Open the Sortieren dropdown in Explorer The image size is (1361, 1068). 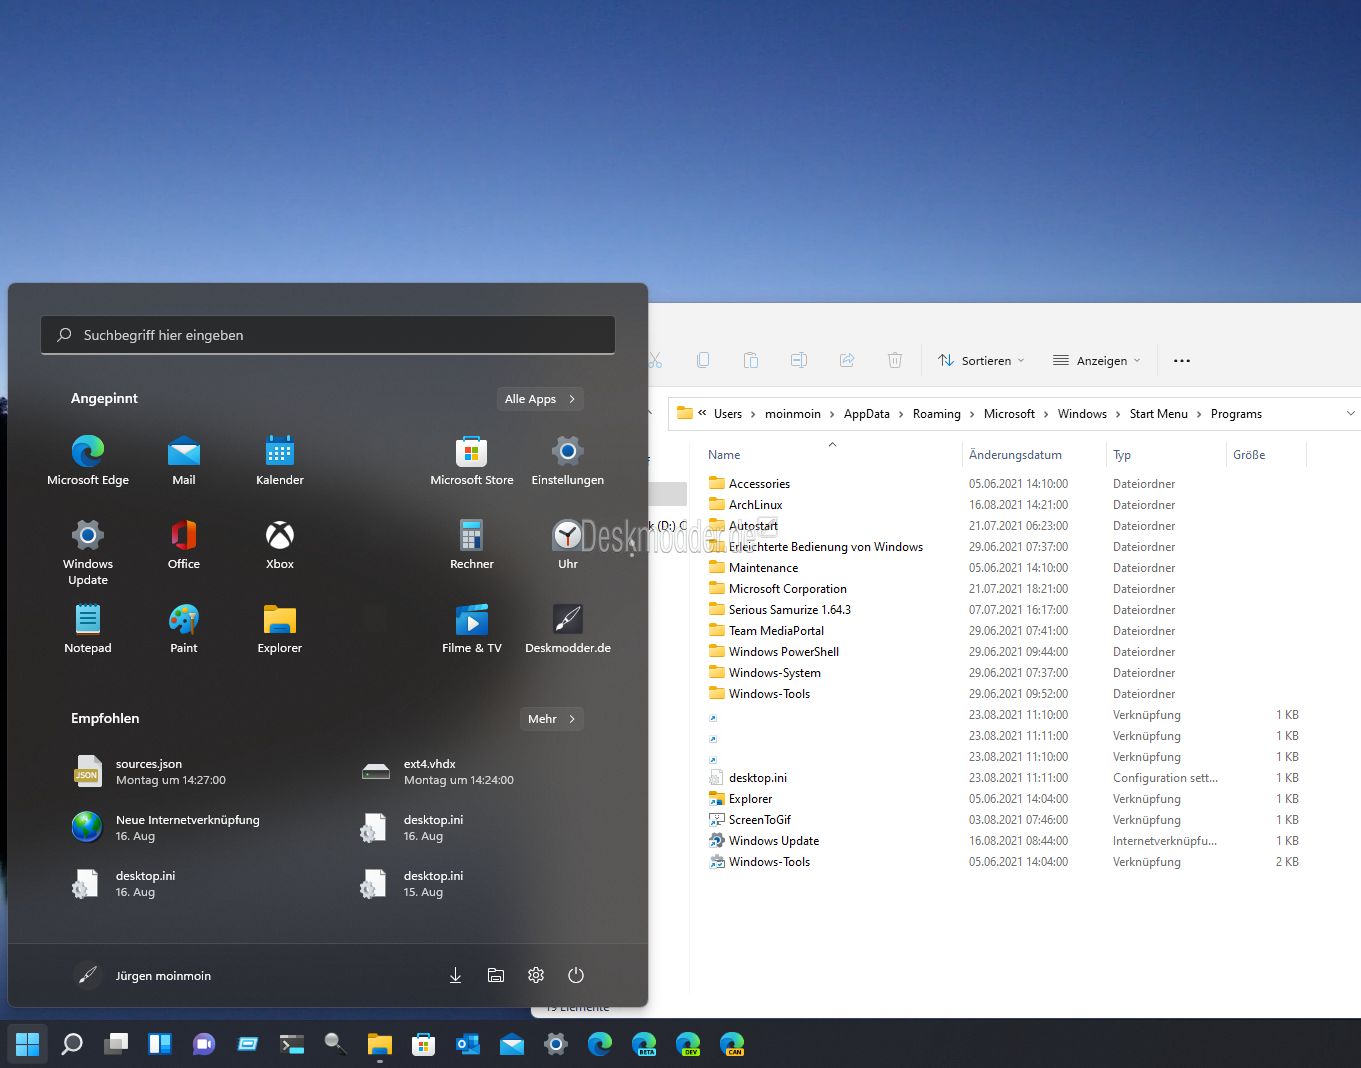point(981,360)
